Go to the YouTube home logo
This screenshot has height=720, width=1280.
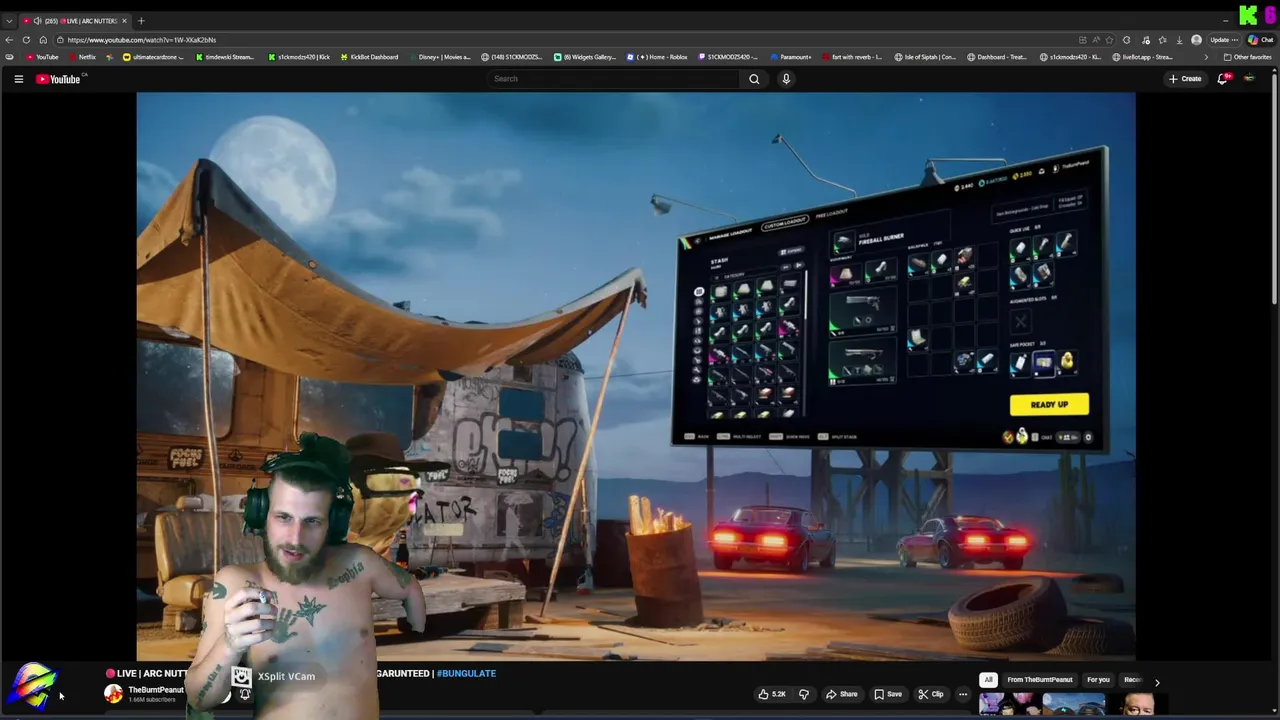point(58,79)
